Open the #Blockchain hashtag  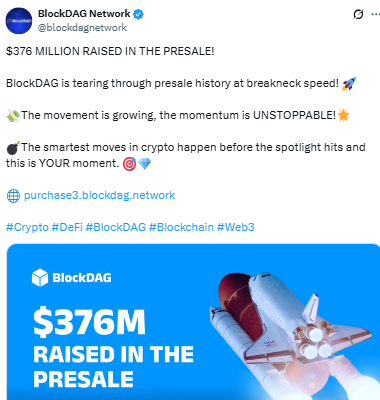pyautogui.click(x=181, y=227)
